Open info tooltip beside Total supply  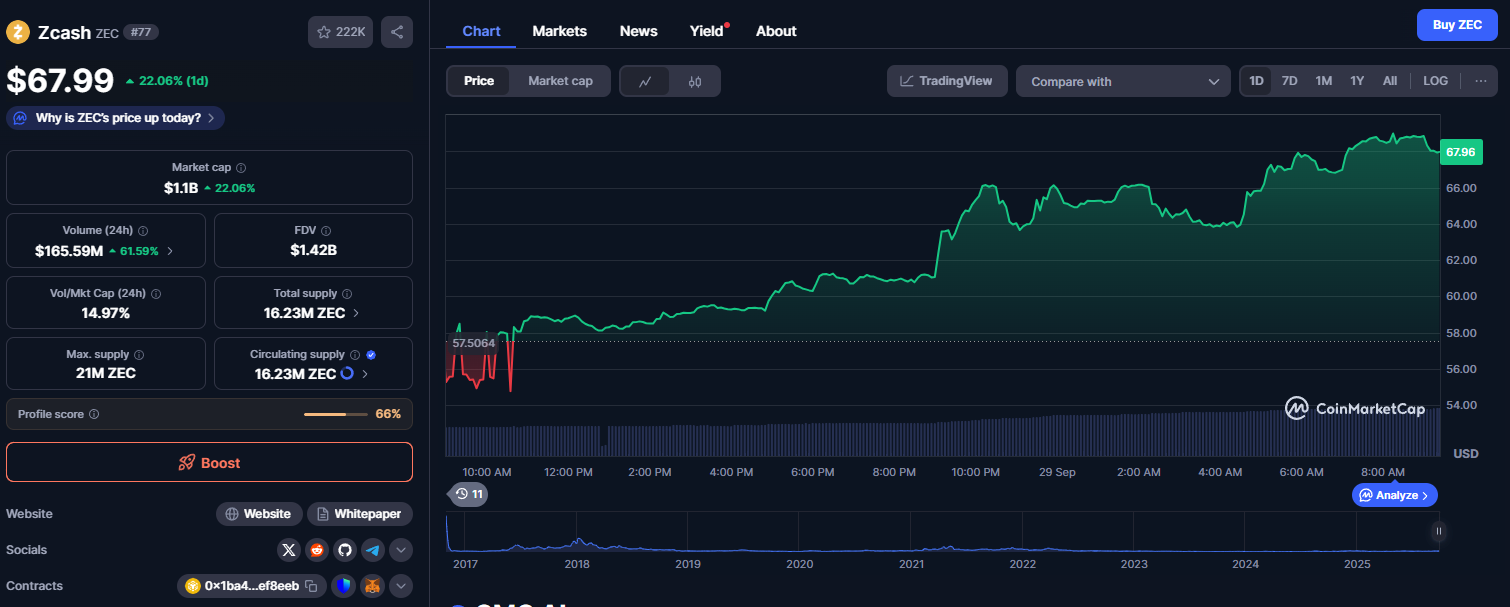[347, 294]
